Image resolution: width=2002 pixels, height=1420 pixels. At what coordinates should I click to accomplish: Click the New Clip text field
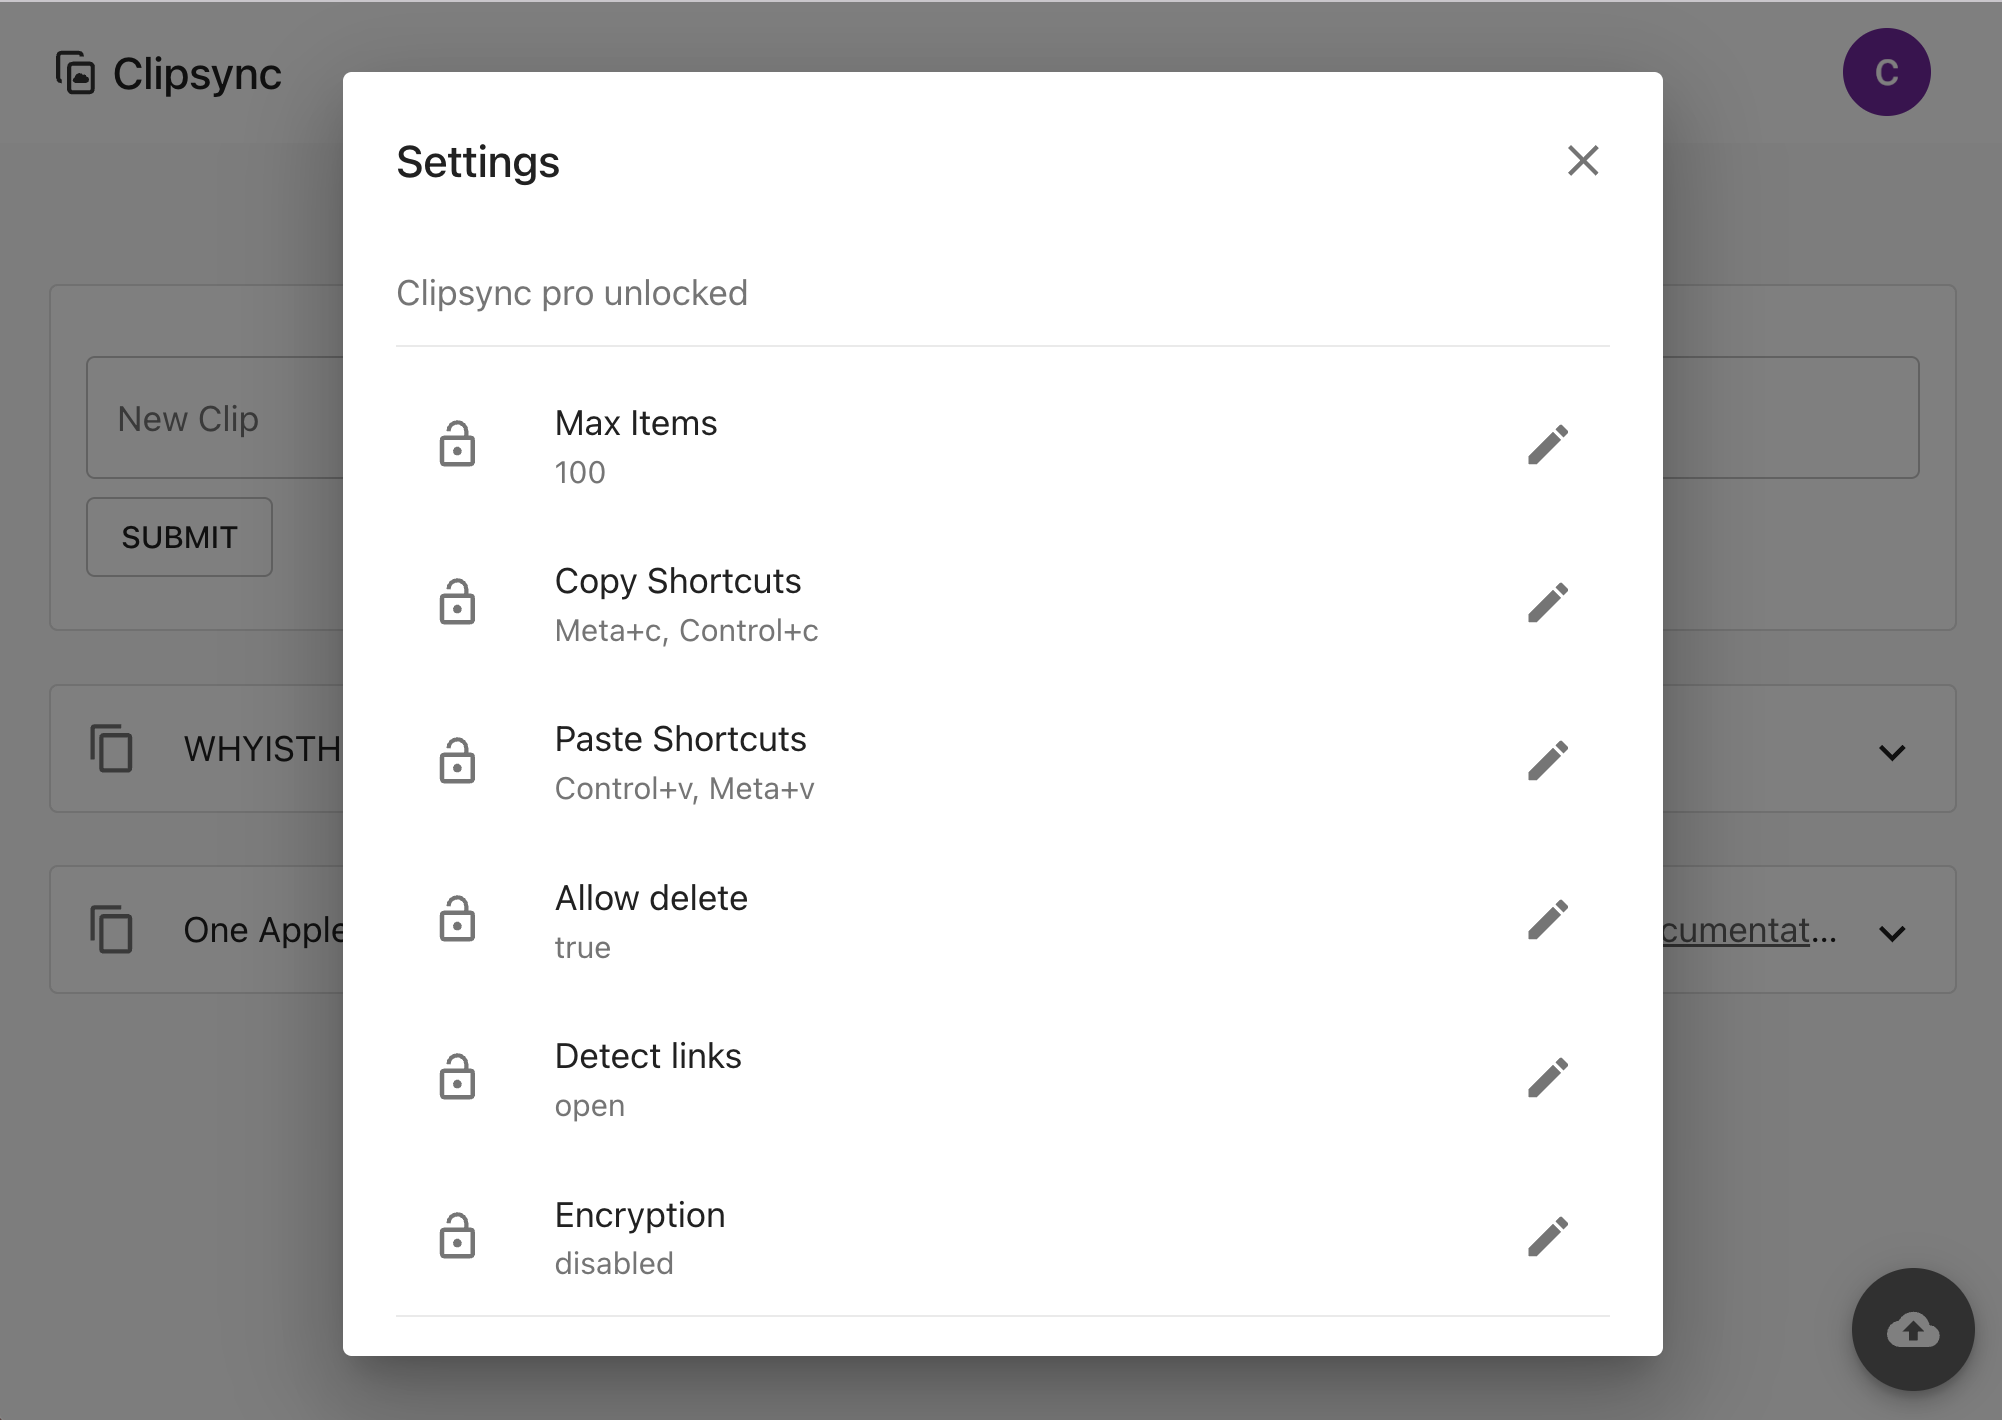point(215,418)
